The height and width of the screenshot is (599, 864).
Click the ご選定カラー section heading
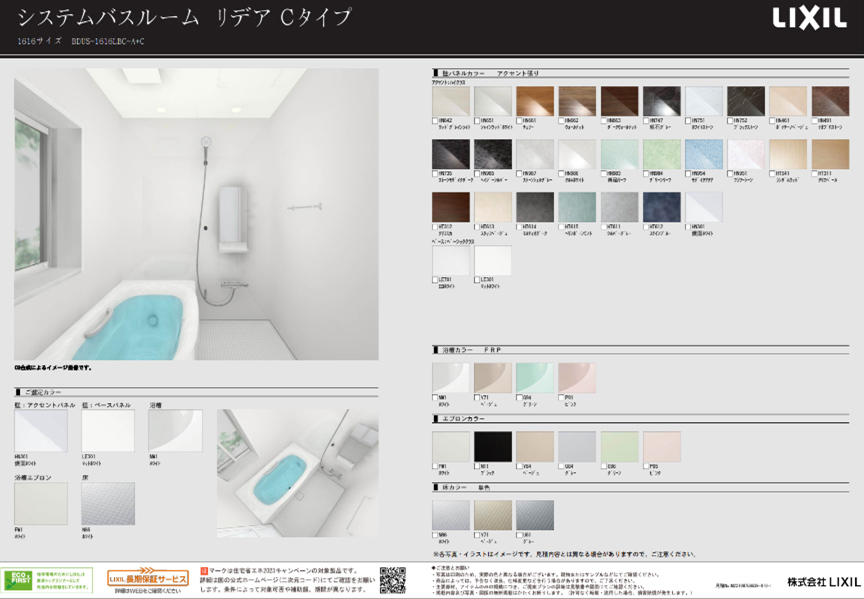point(43,392)
